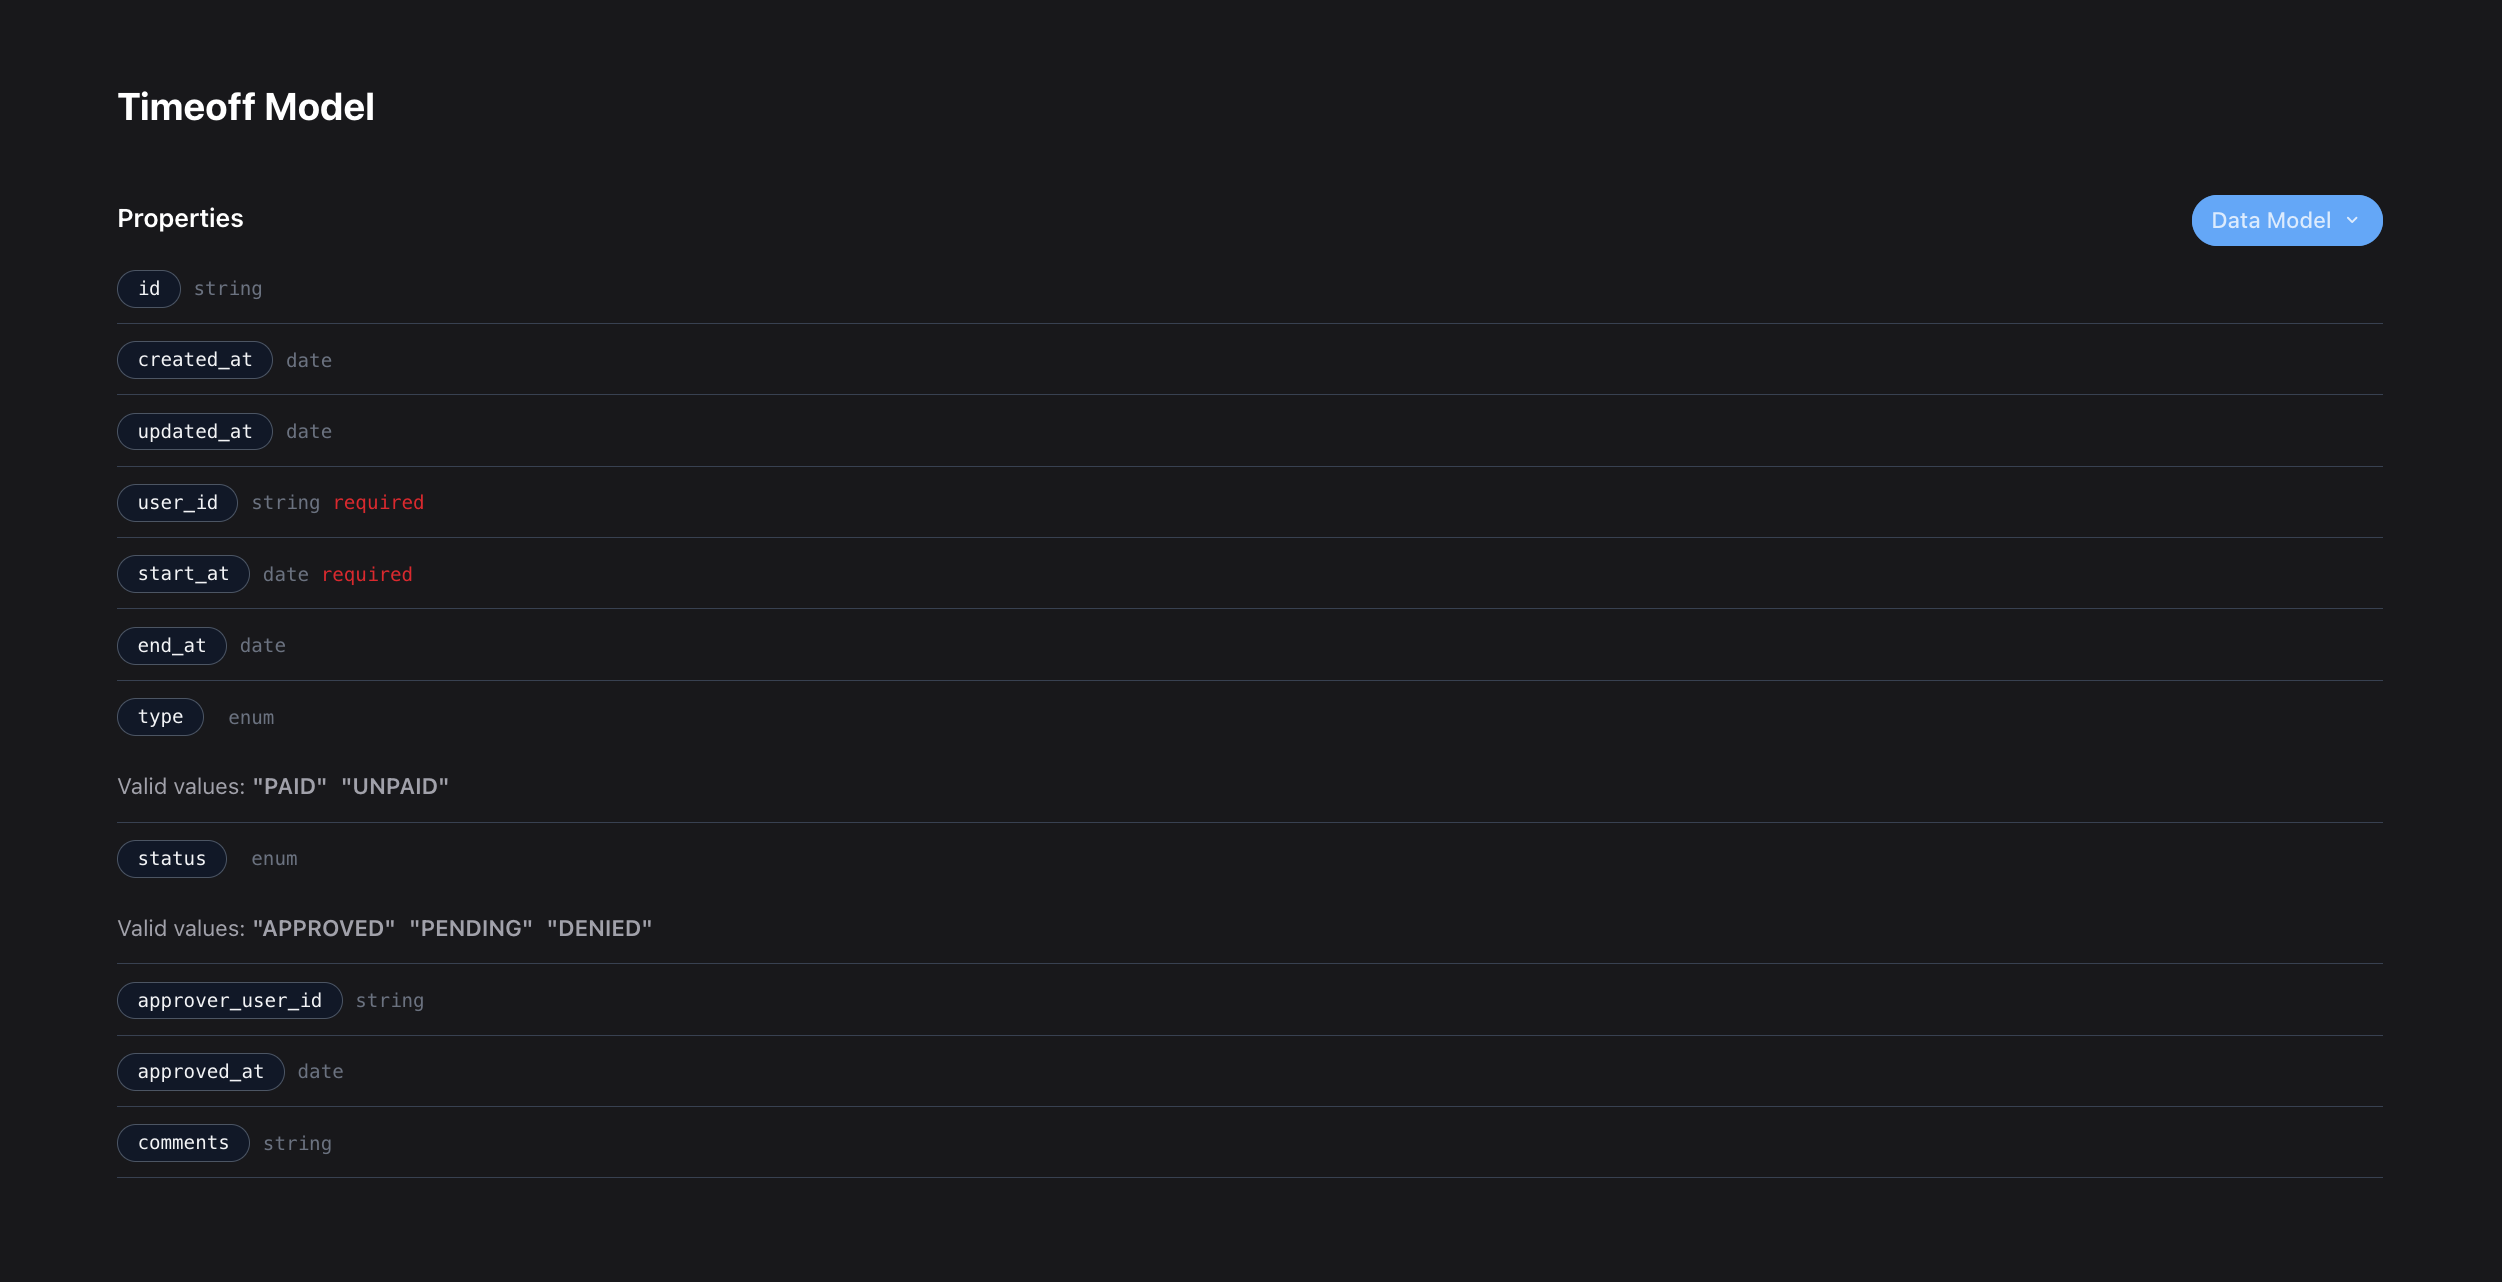The height and width of the screenshot is (1282, 2502).
Task: Click the comments property badge
Action: 183,1143
